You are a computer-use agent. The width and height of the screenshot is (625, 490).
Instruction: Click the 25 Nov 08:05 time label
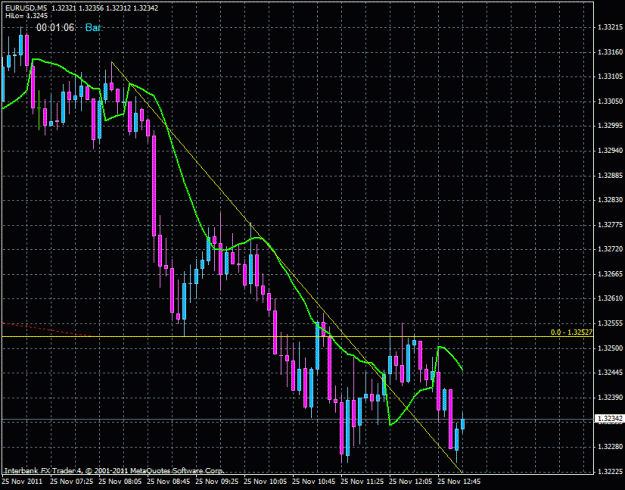(x=120, y=481)
